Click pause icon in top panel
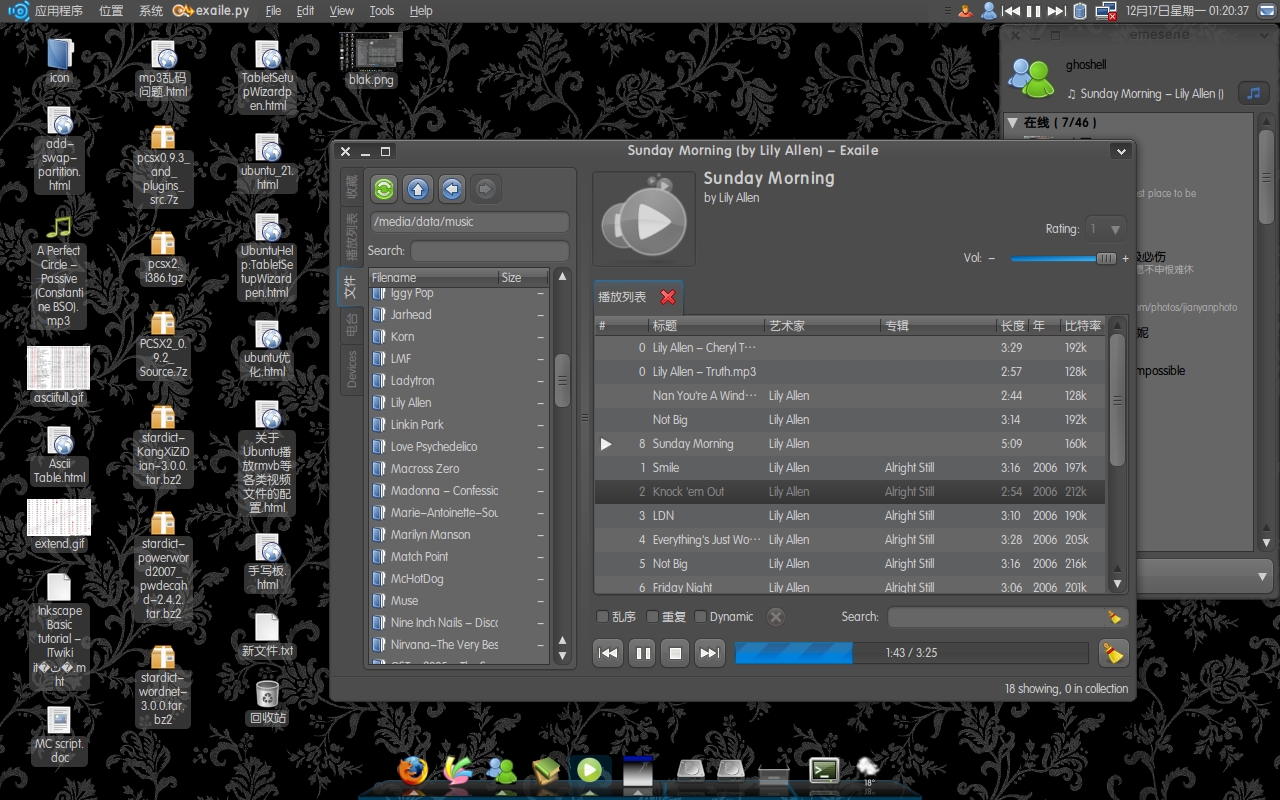 click(1034, 11)
